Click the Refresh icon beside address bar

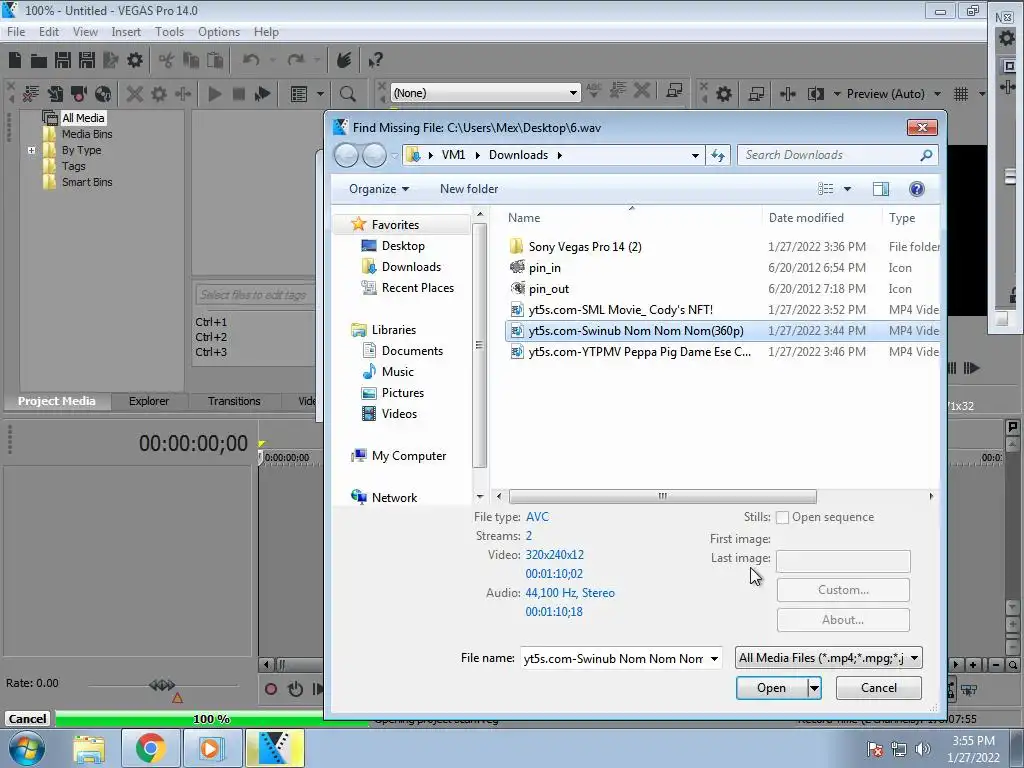click(x=718, y=155)
